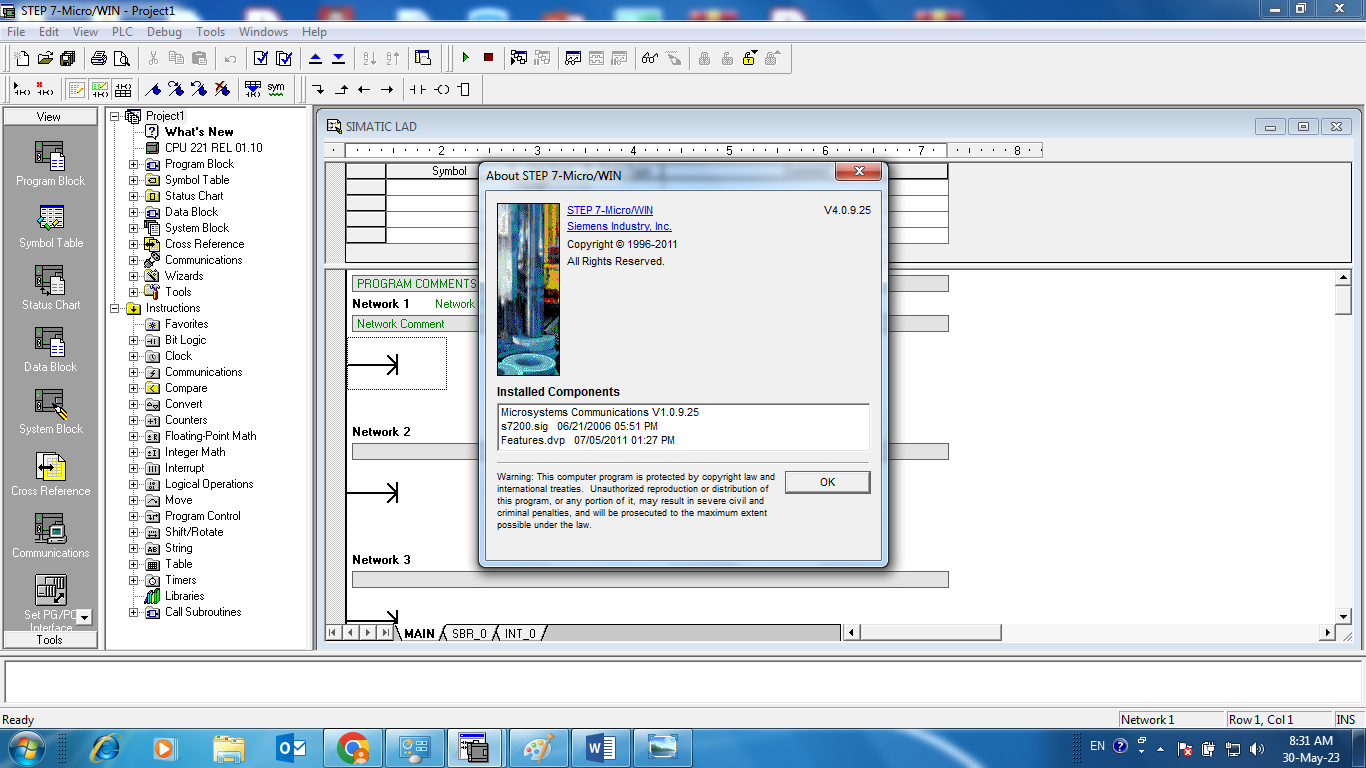Open the PLC menu

pyautogui.click(x=122, y=32)
